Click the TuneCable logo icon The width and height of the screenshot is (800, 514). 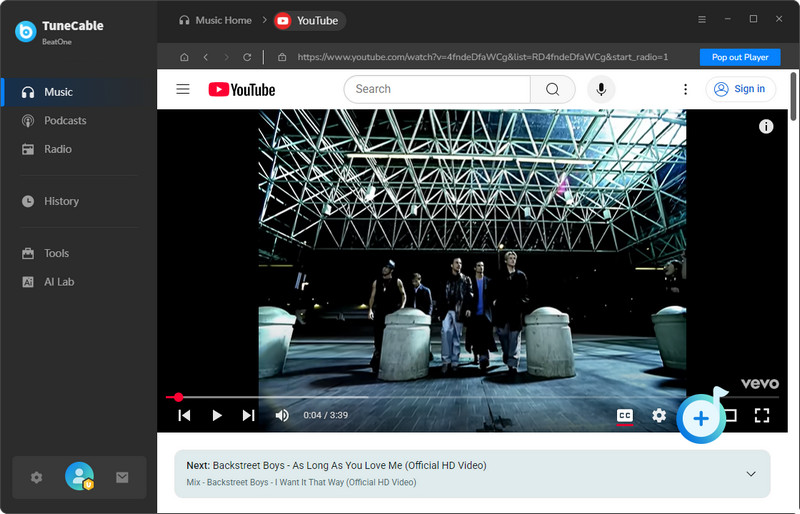point(26,31)
